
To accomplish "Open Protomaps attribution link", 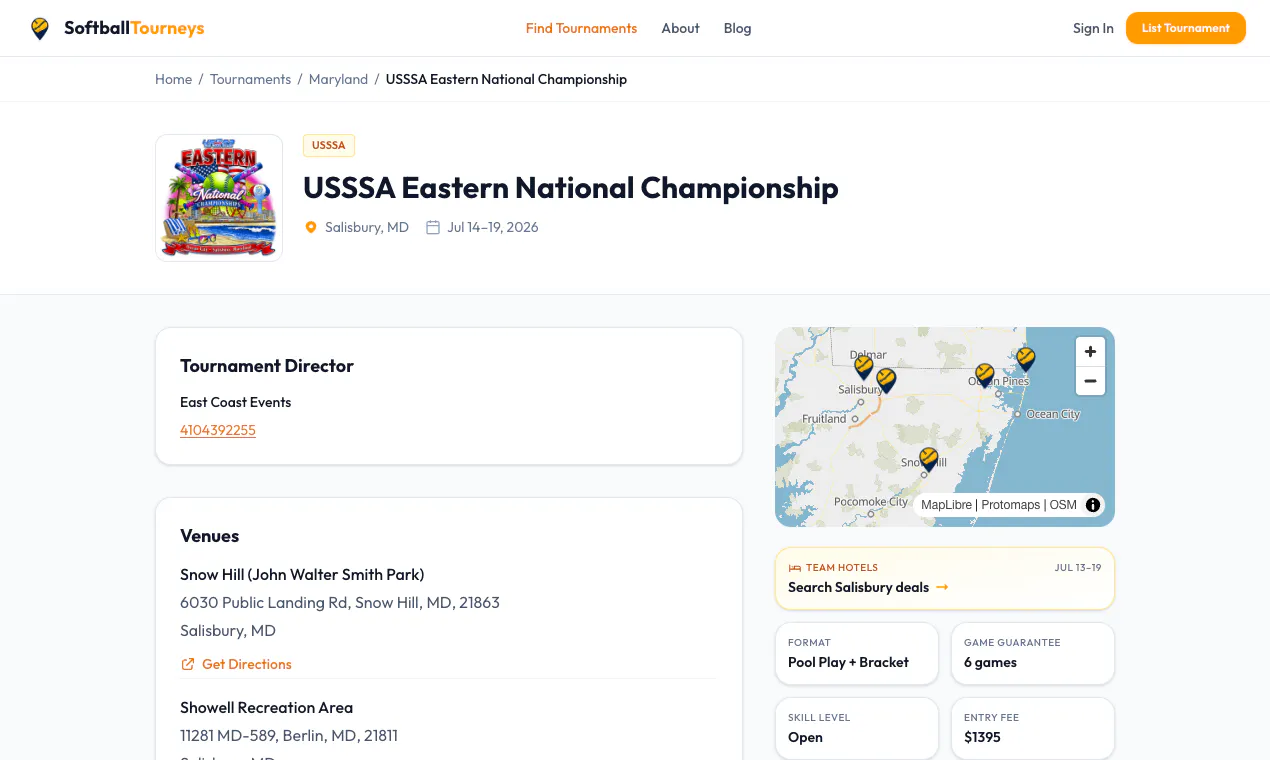I will click(x=1010, y=505).
